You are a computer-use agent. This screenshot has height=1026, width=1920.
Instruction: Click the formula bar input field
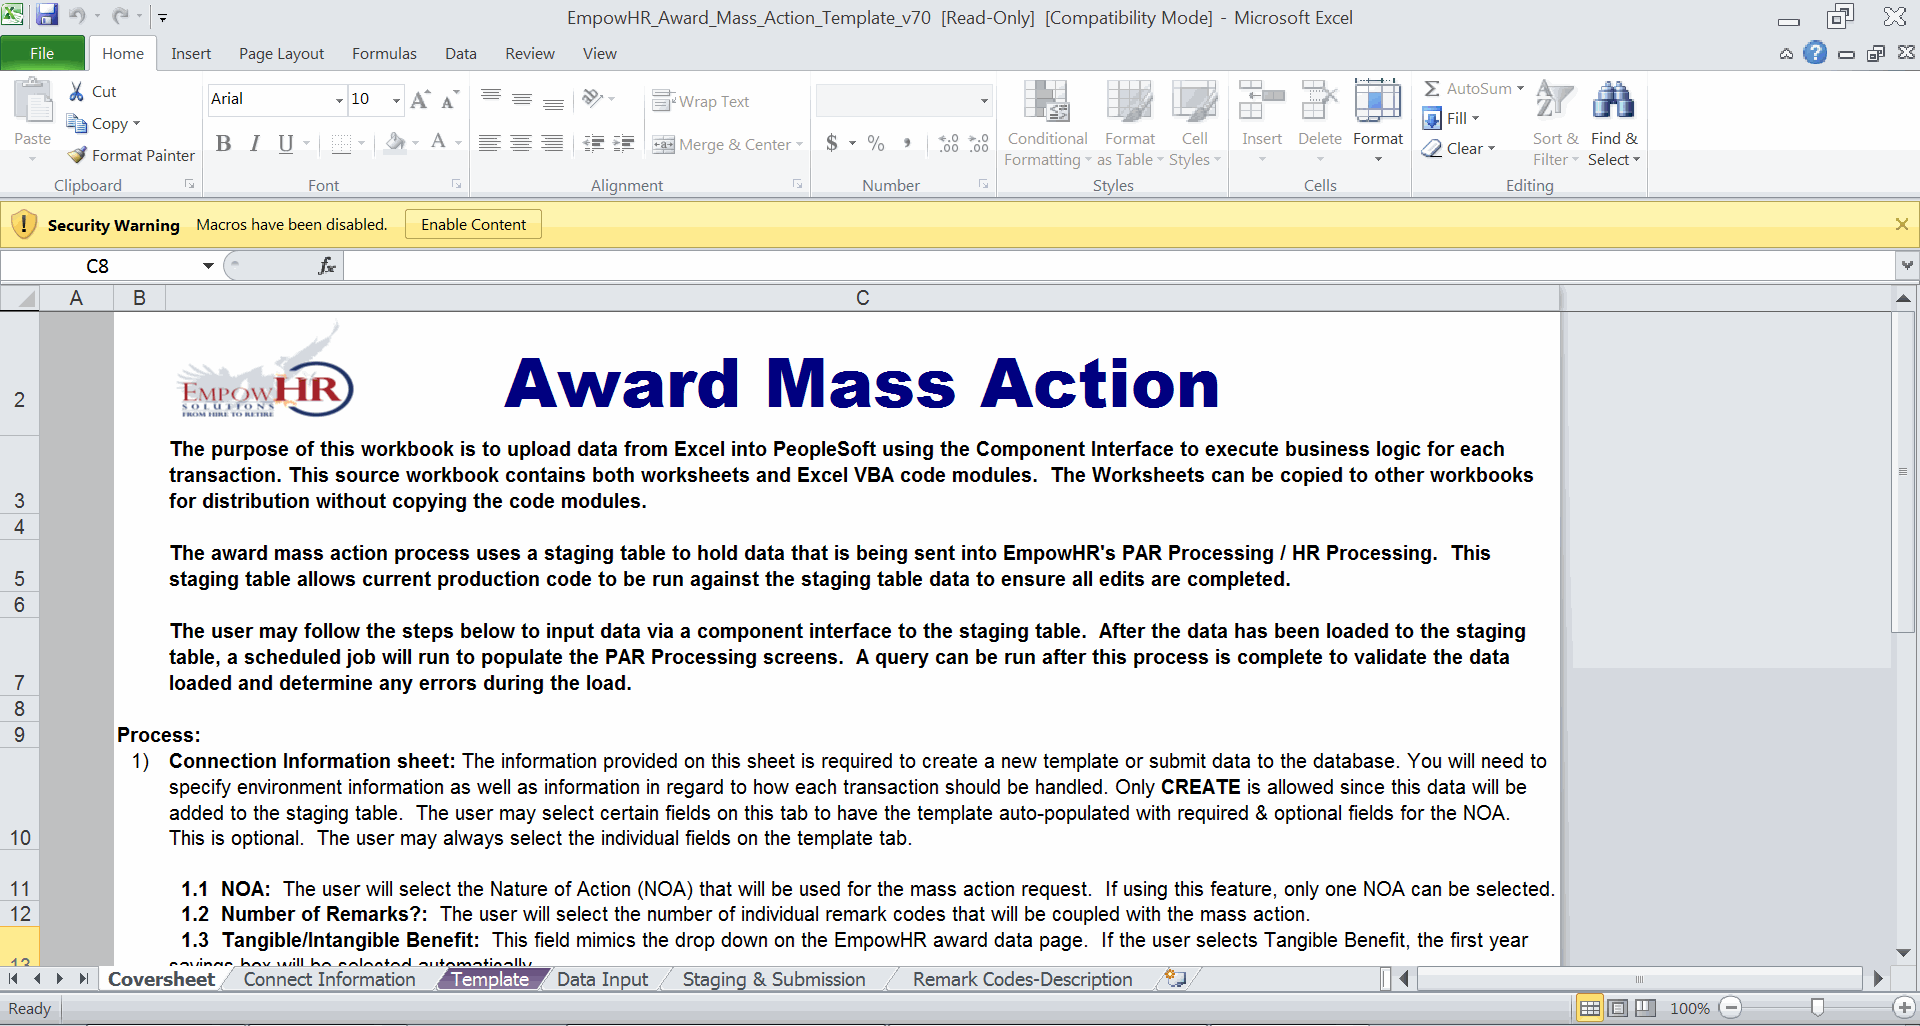(x=1118, y=265)
